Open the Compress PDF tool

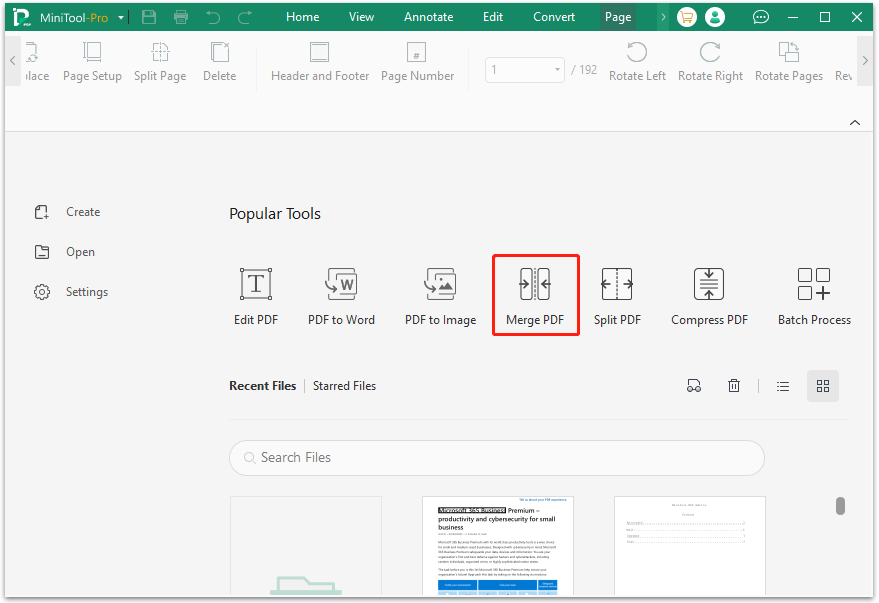tap(709, 296)
